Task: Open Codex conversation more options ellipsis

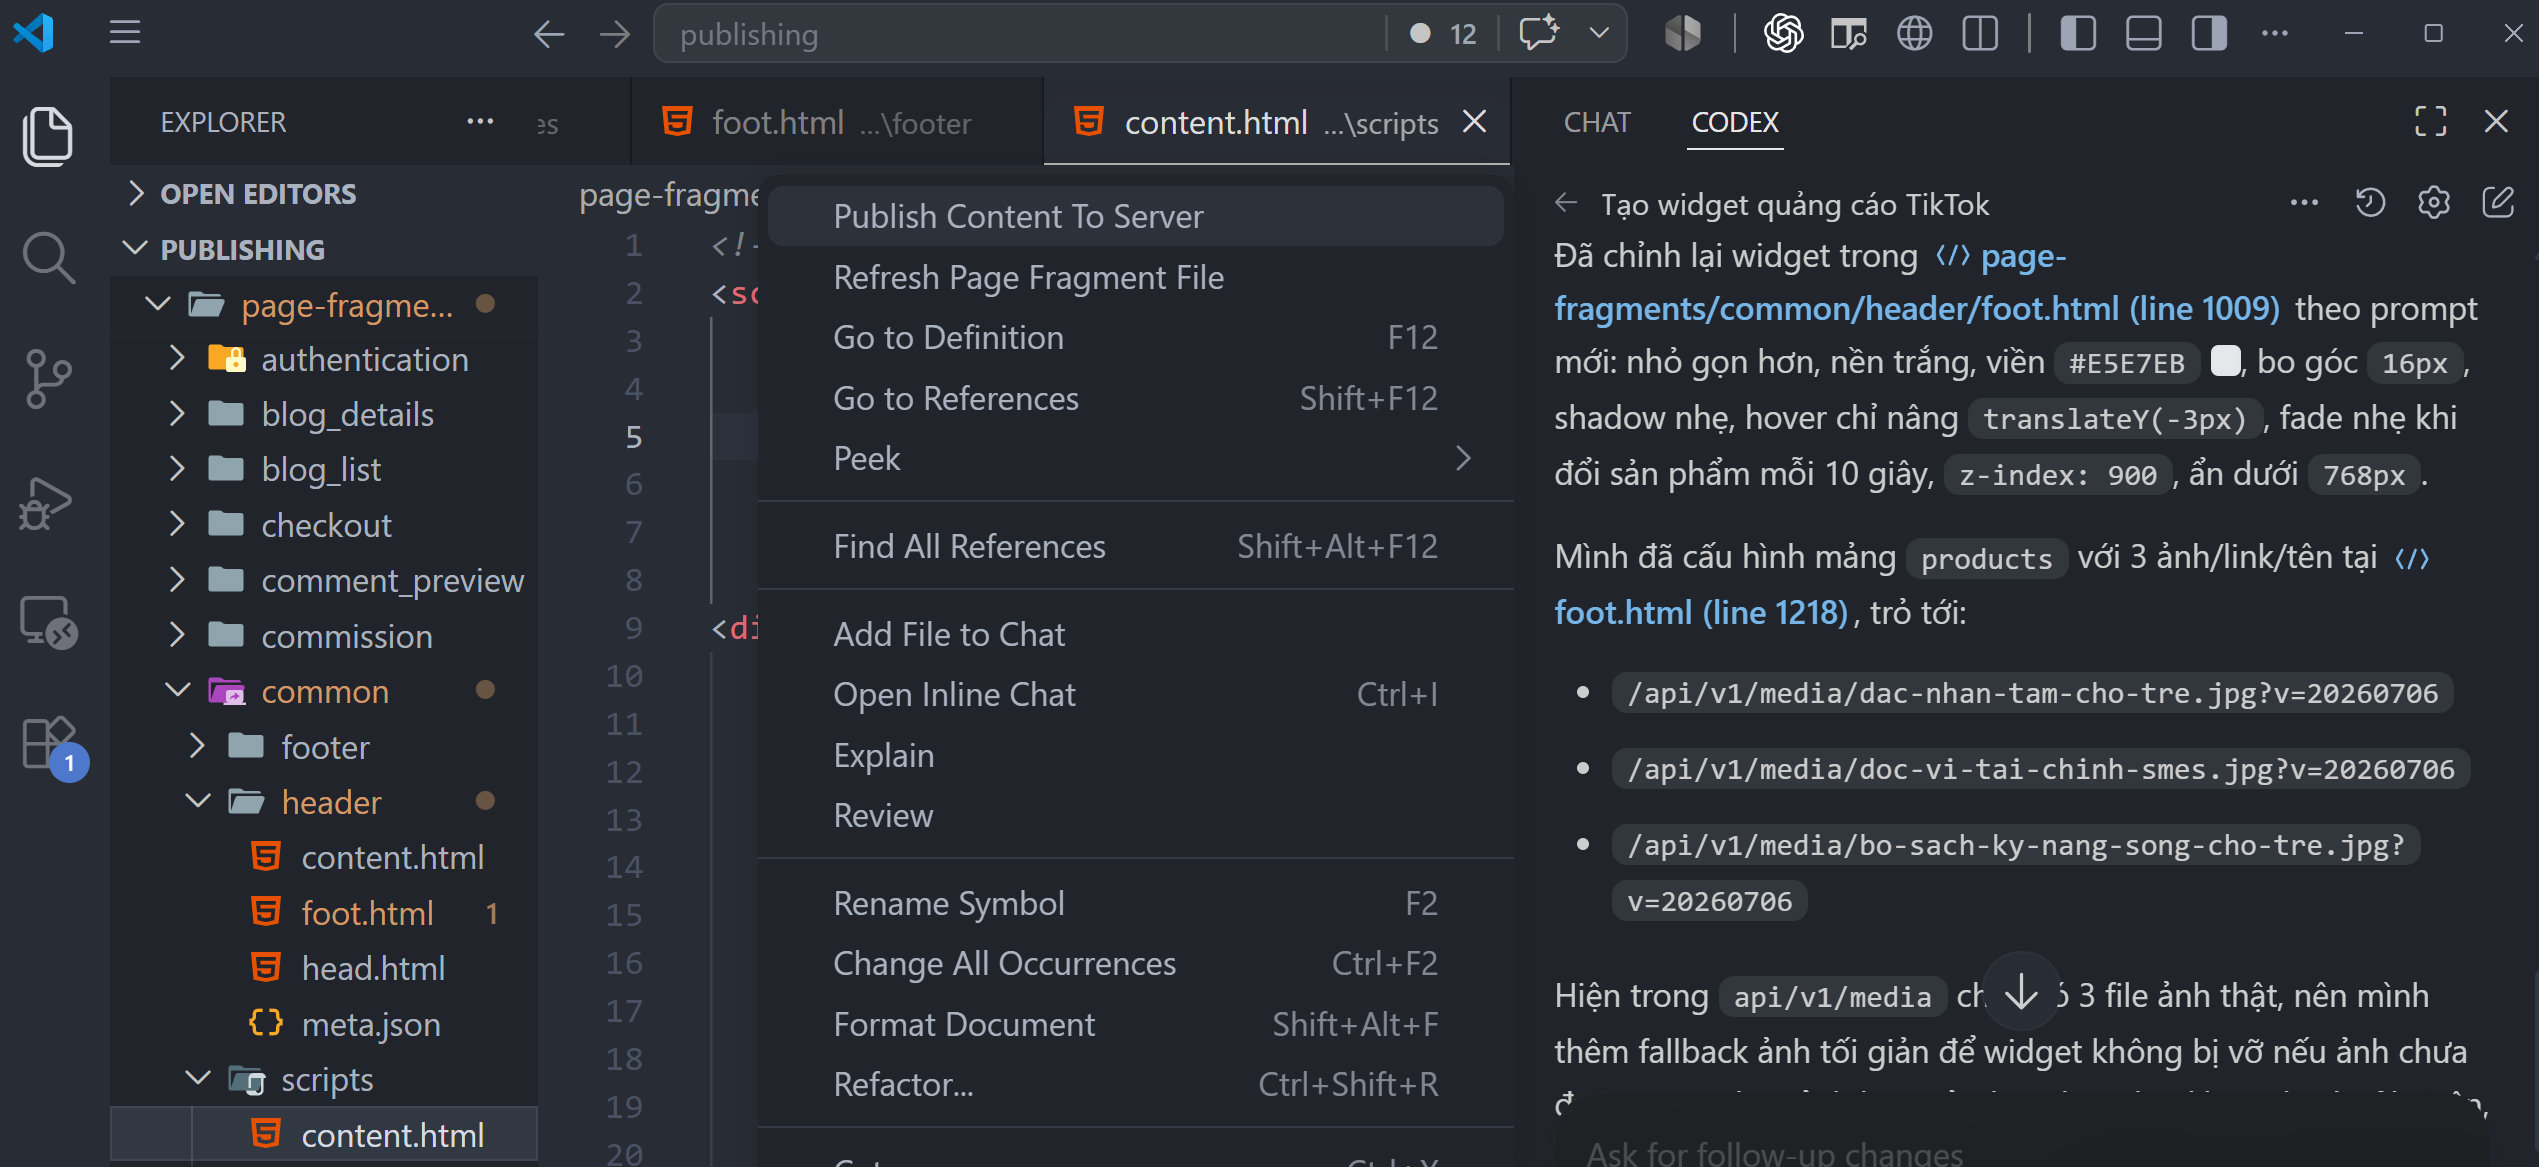Action: pos(2304,203)
